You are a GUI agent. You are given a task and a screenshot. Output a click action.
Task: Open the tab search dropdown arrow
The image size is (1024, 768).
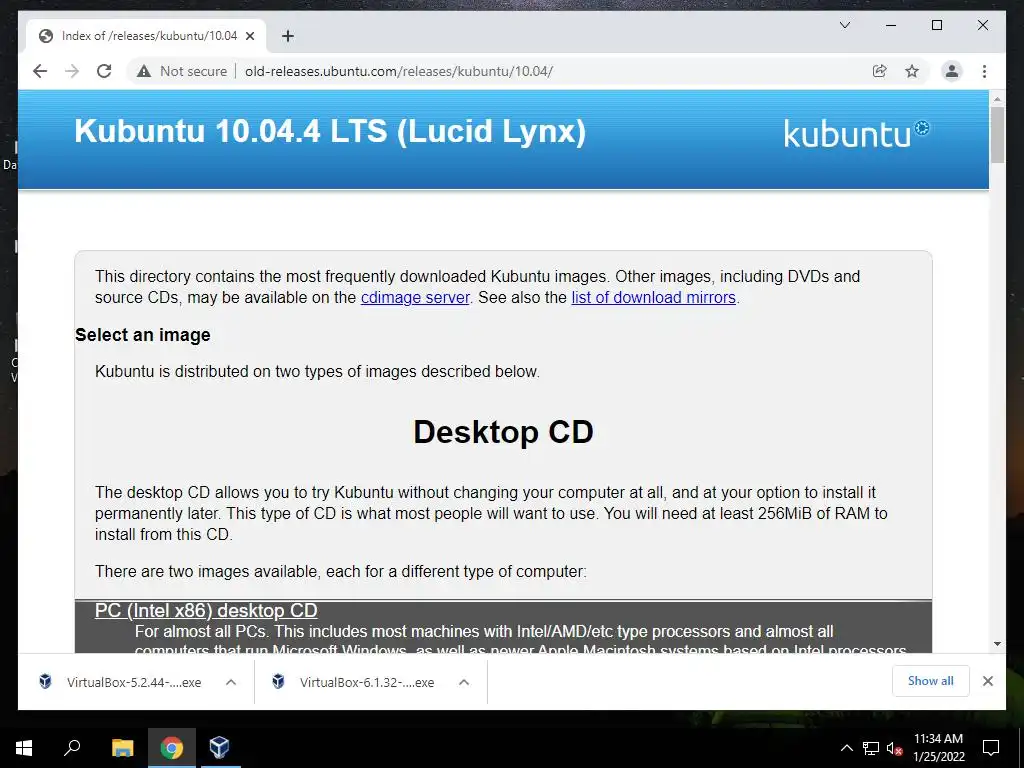[844, 25]
